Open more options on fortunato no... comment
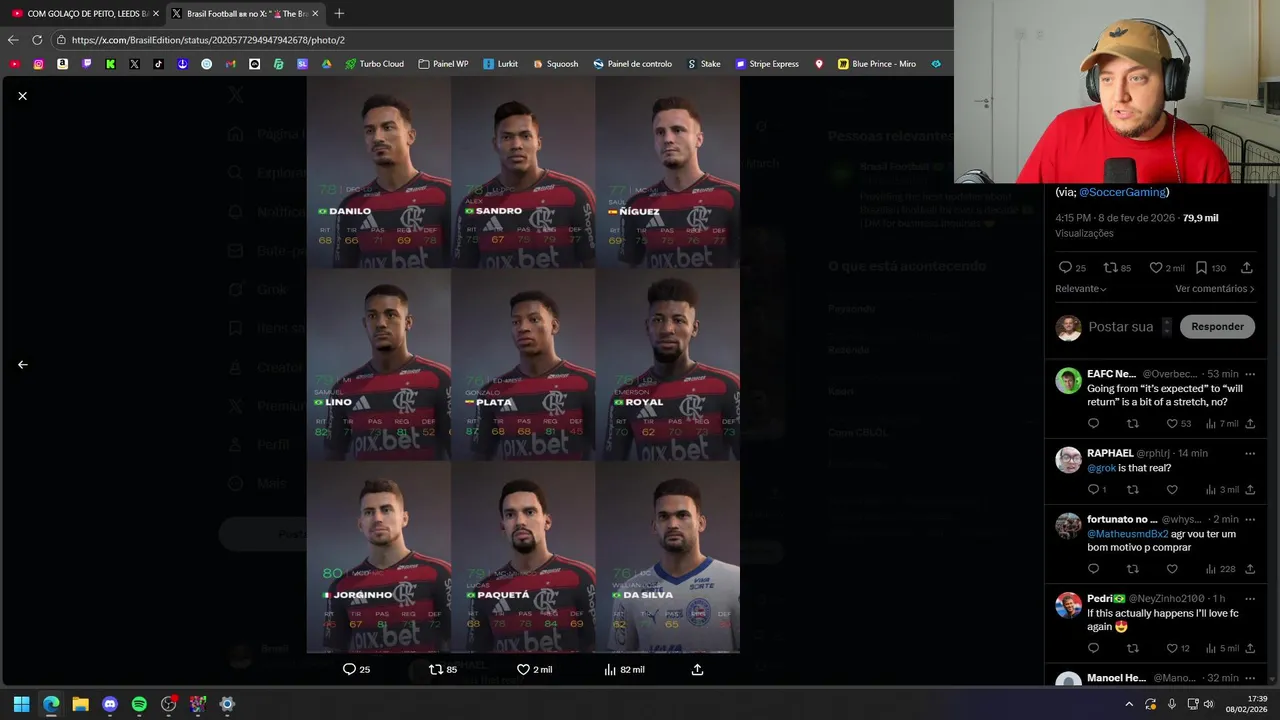The height and width of the screenshot is (720, 1280). [1250, 519]
